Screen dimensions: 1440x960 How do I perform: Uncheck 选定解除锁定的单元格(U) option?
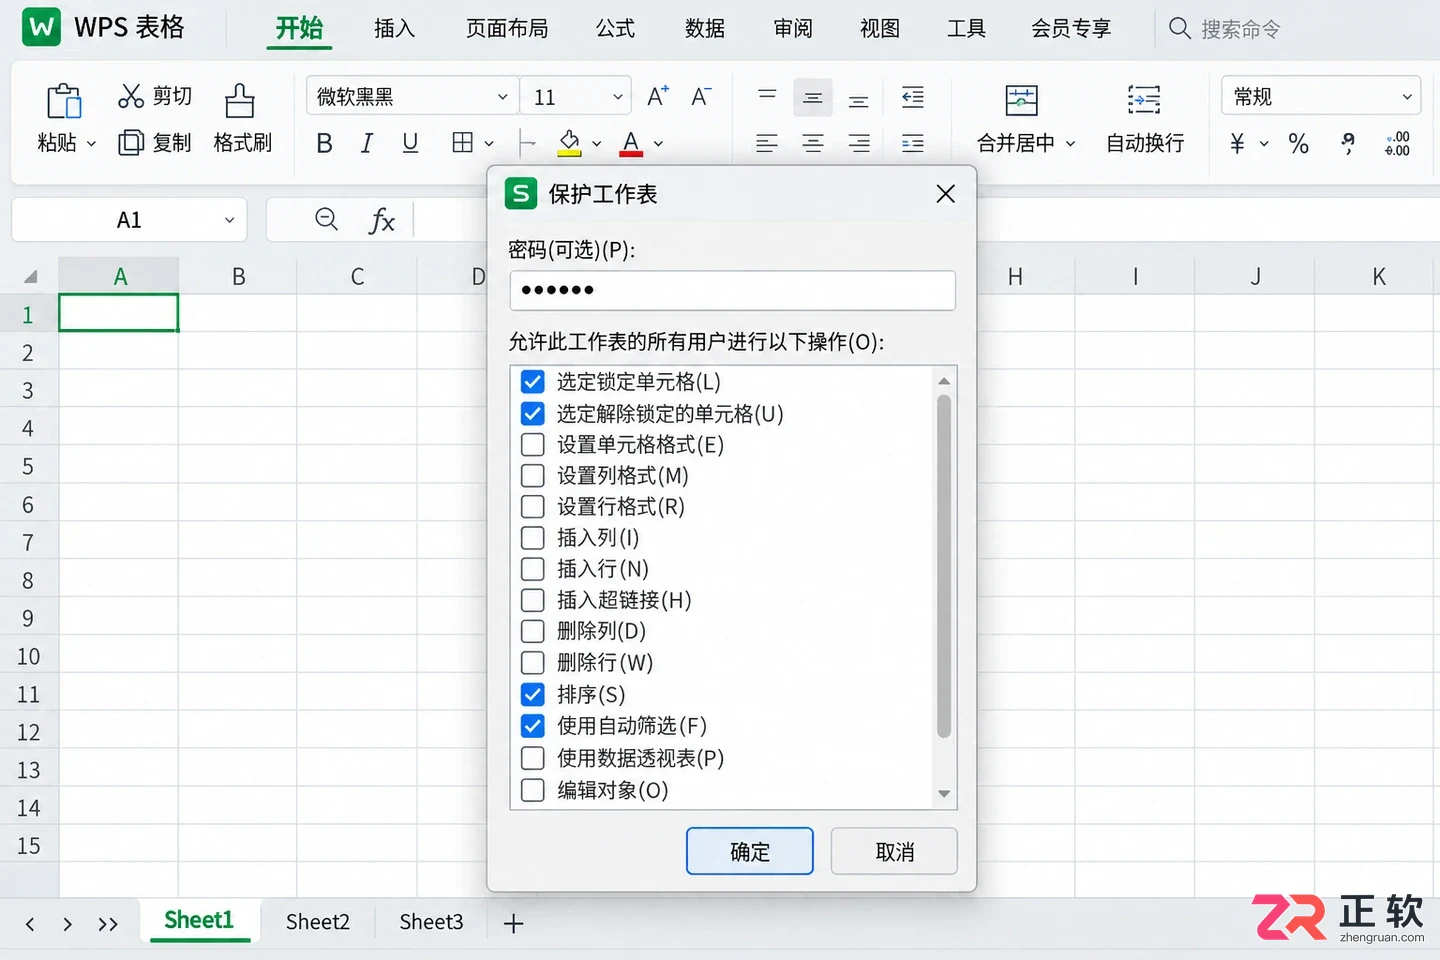(x=533, y=413)
